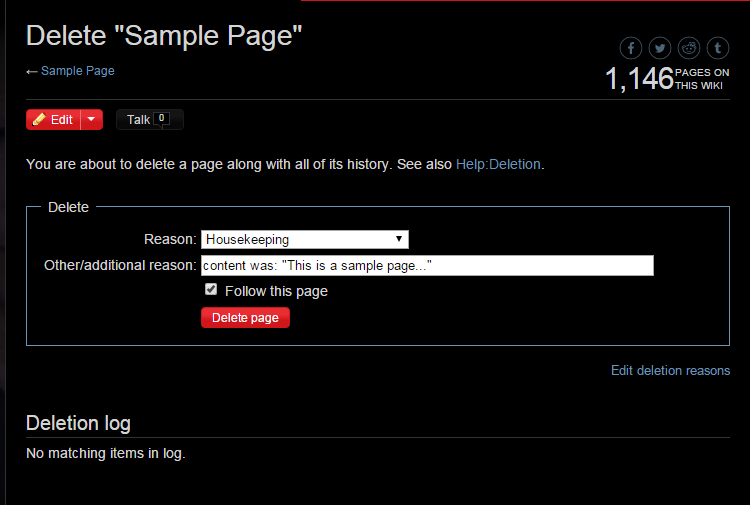Click the black triangle in Reason selector

point(399,239)
